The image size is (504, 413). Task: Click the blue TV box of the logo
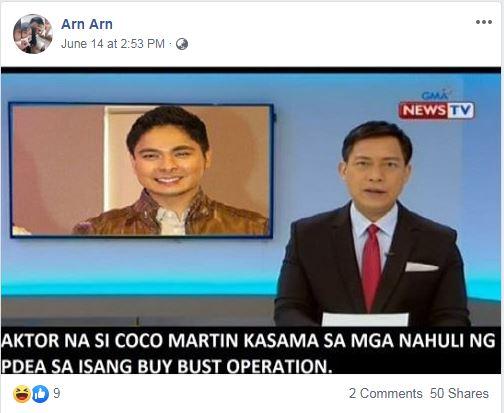(x=460, y=110)
